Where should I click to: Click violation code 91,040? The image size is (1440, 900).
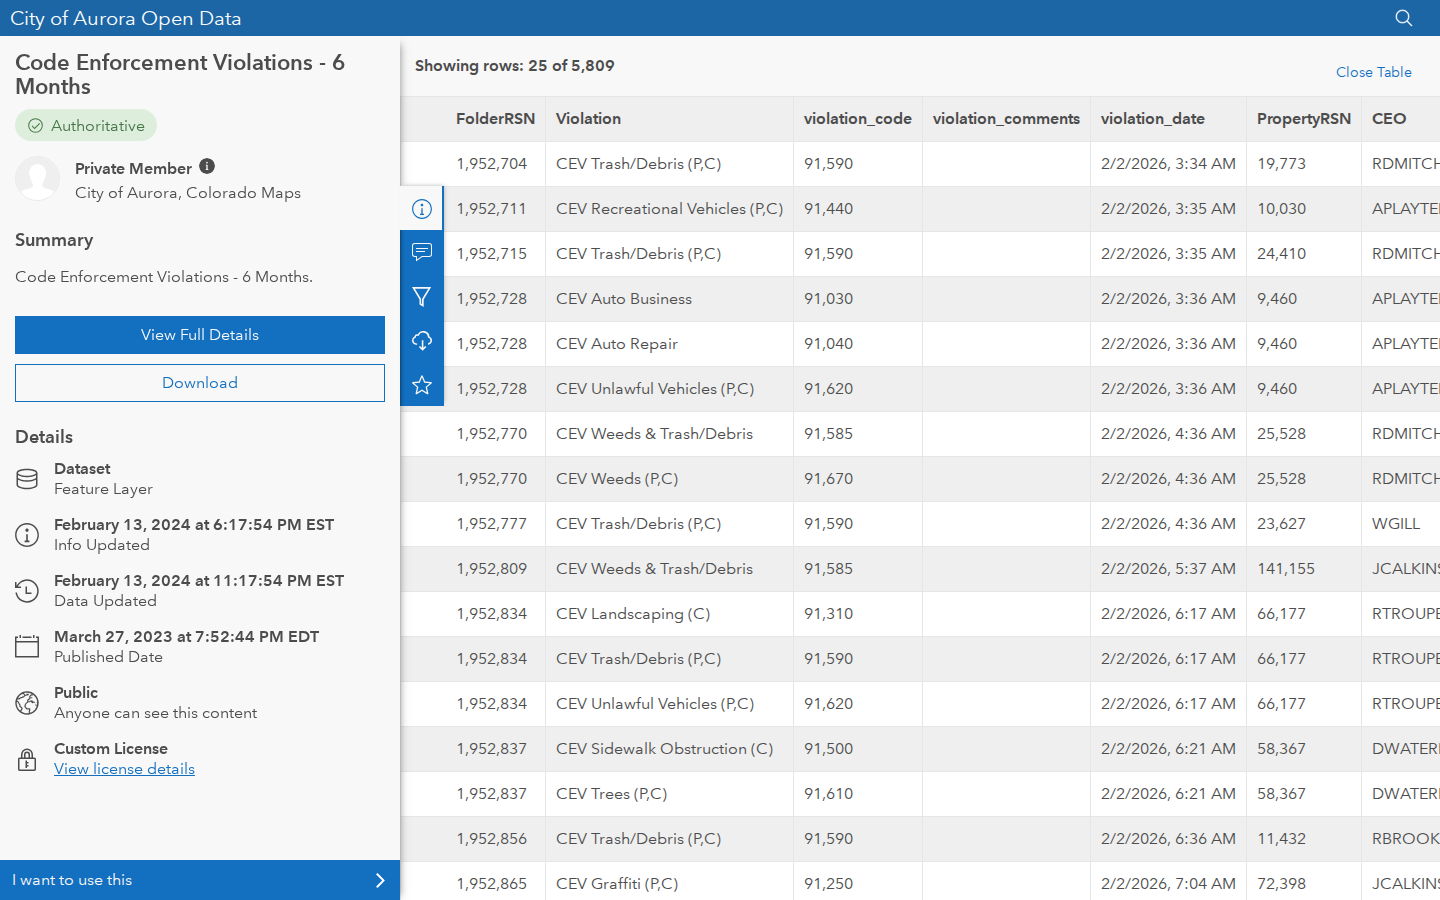(828, 344)
